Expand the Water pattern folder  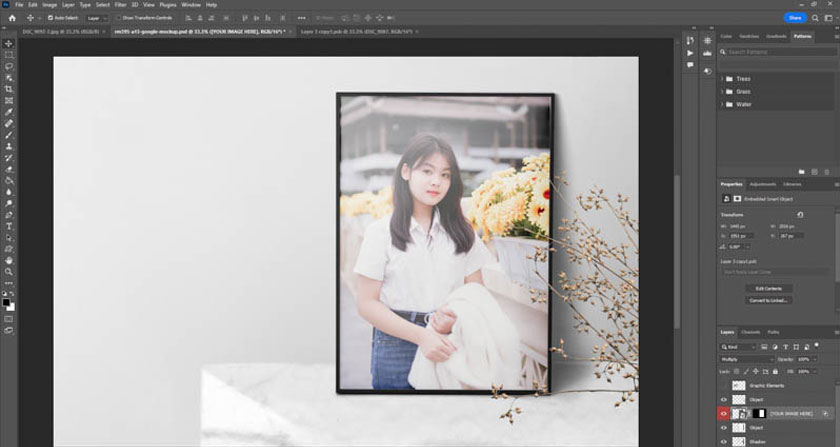pos(723,104)
